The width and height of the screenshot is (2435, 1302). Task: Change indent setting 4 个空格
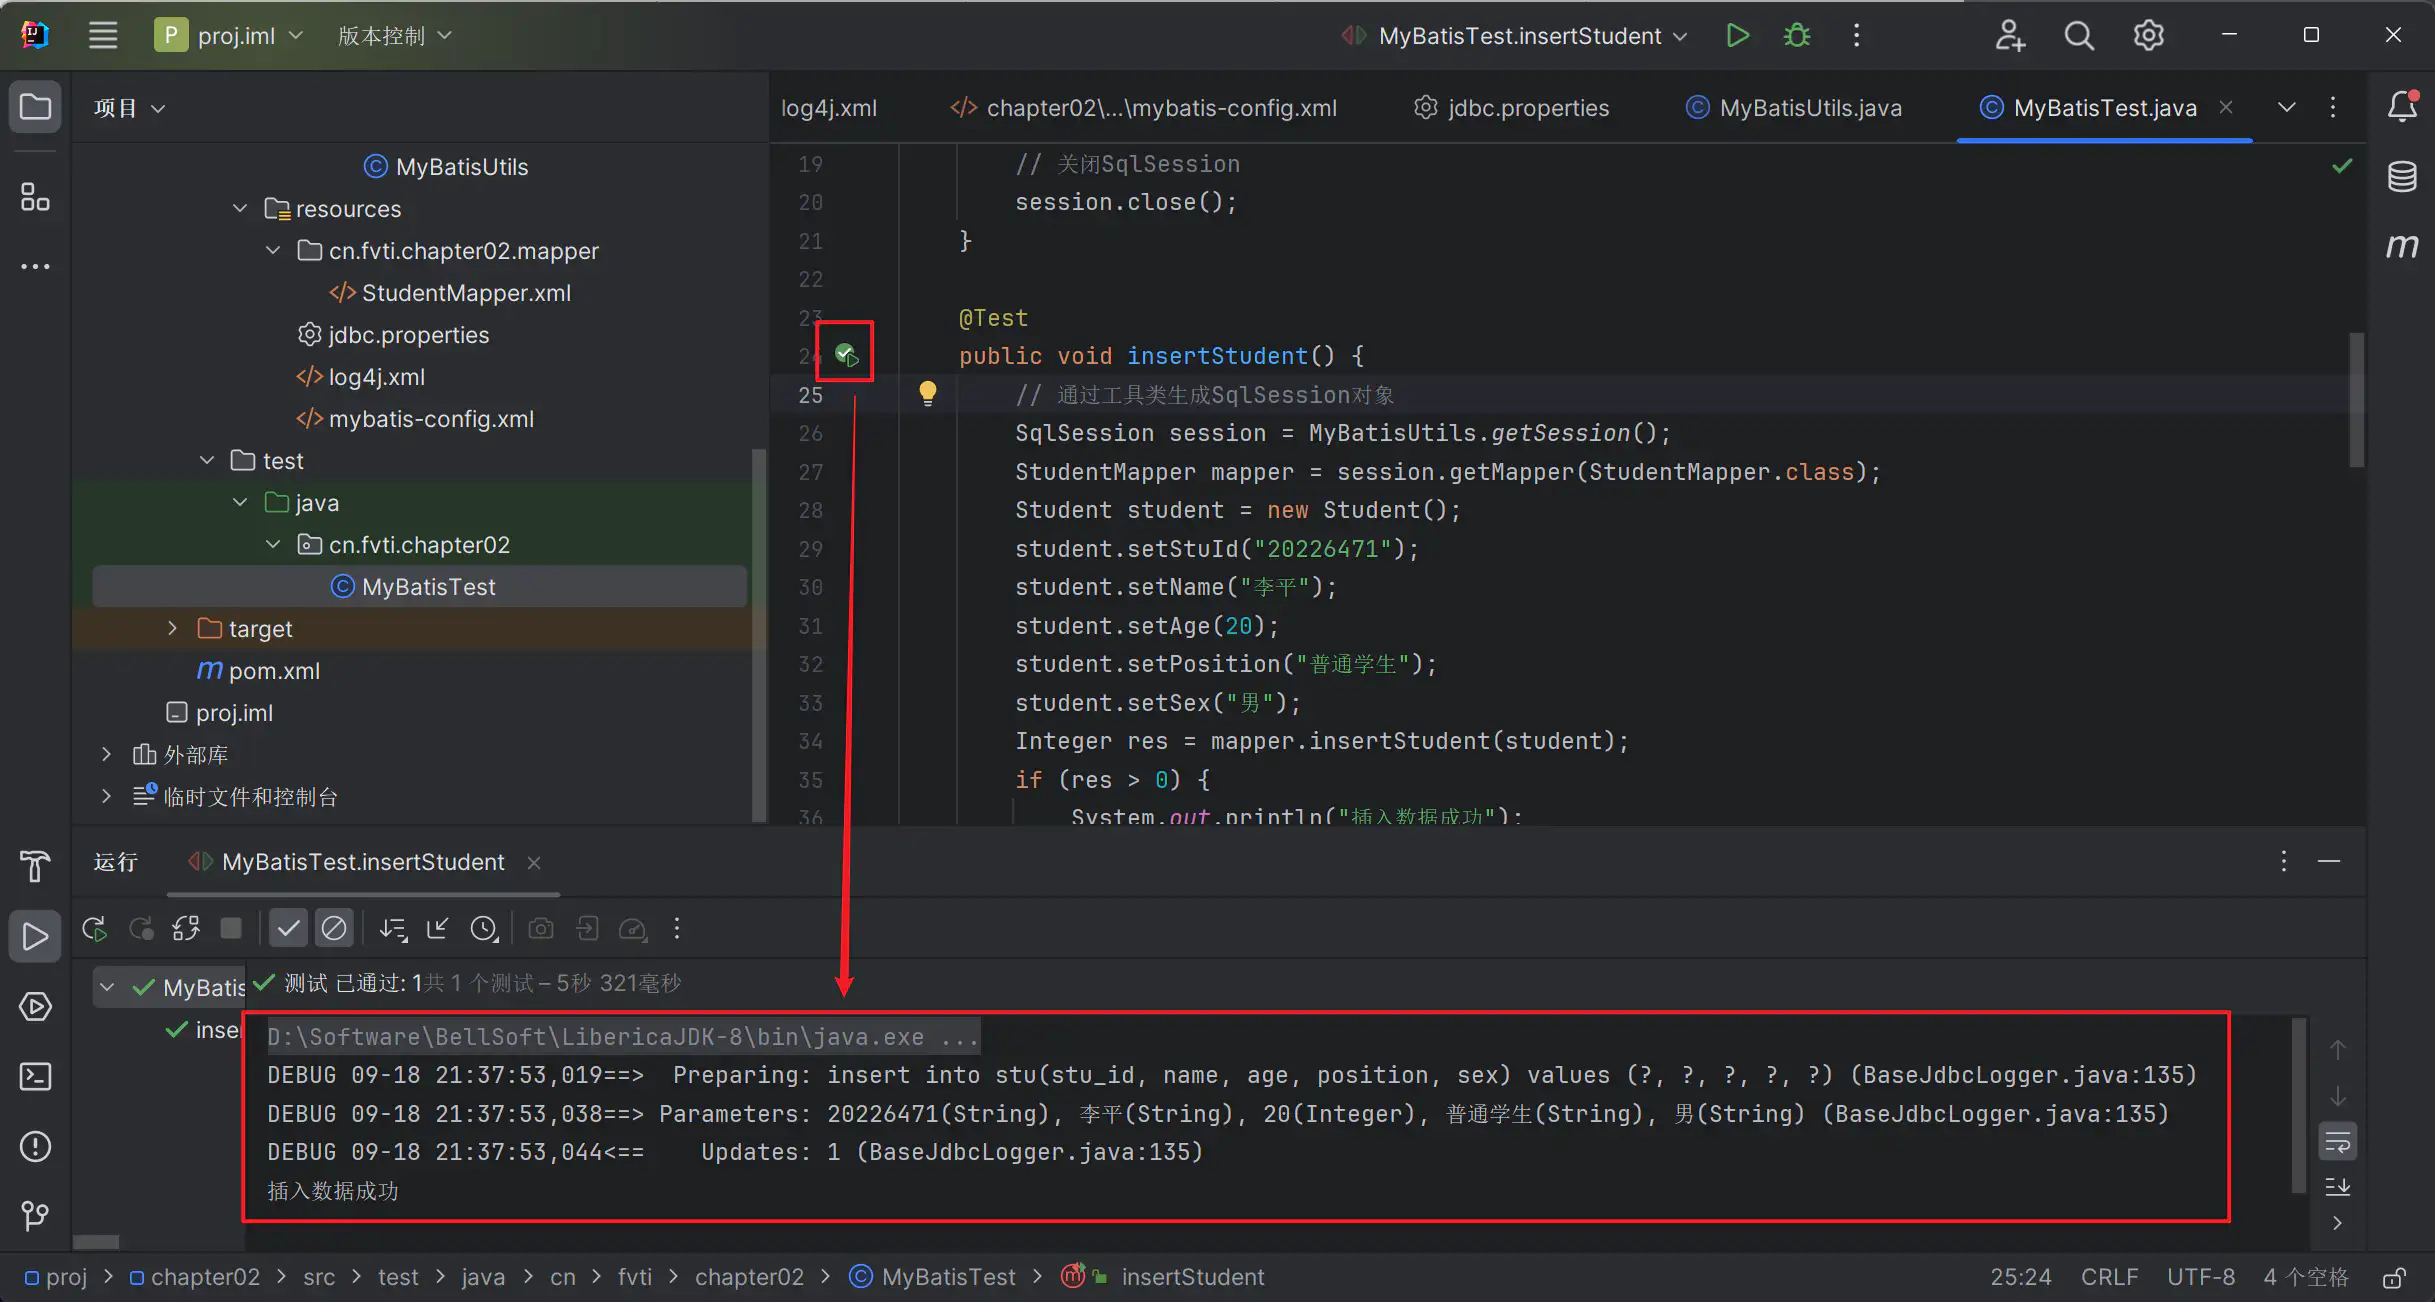[2305, 1278]
